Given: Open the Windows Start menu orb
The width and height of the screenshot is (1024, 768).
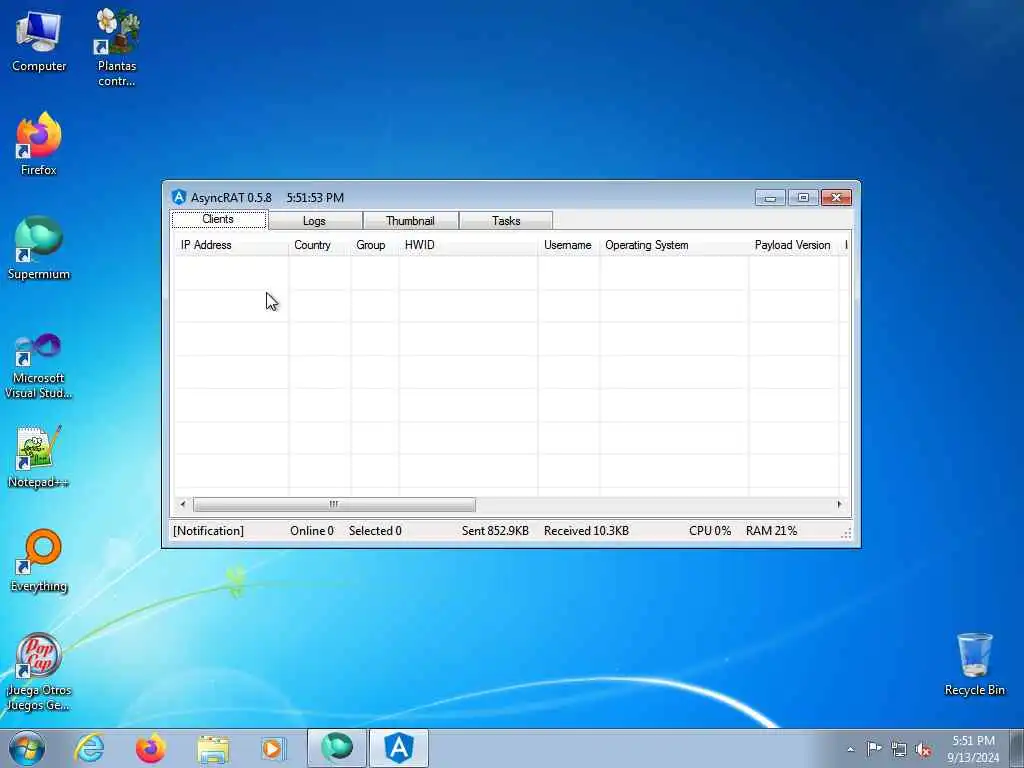Looking at the screenshot, I should (27, 748).
